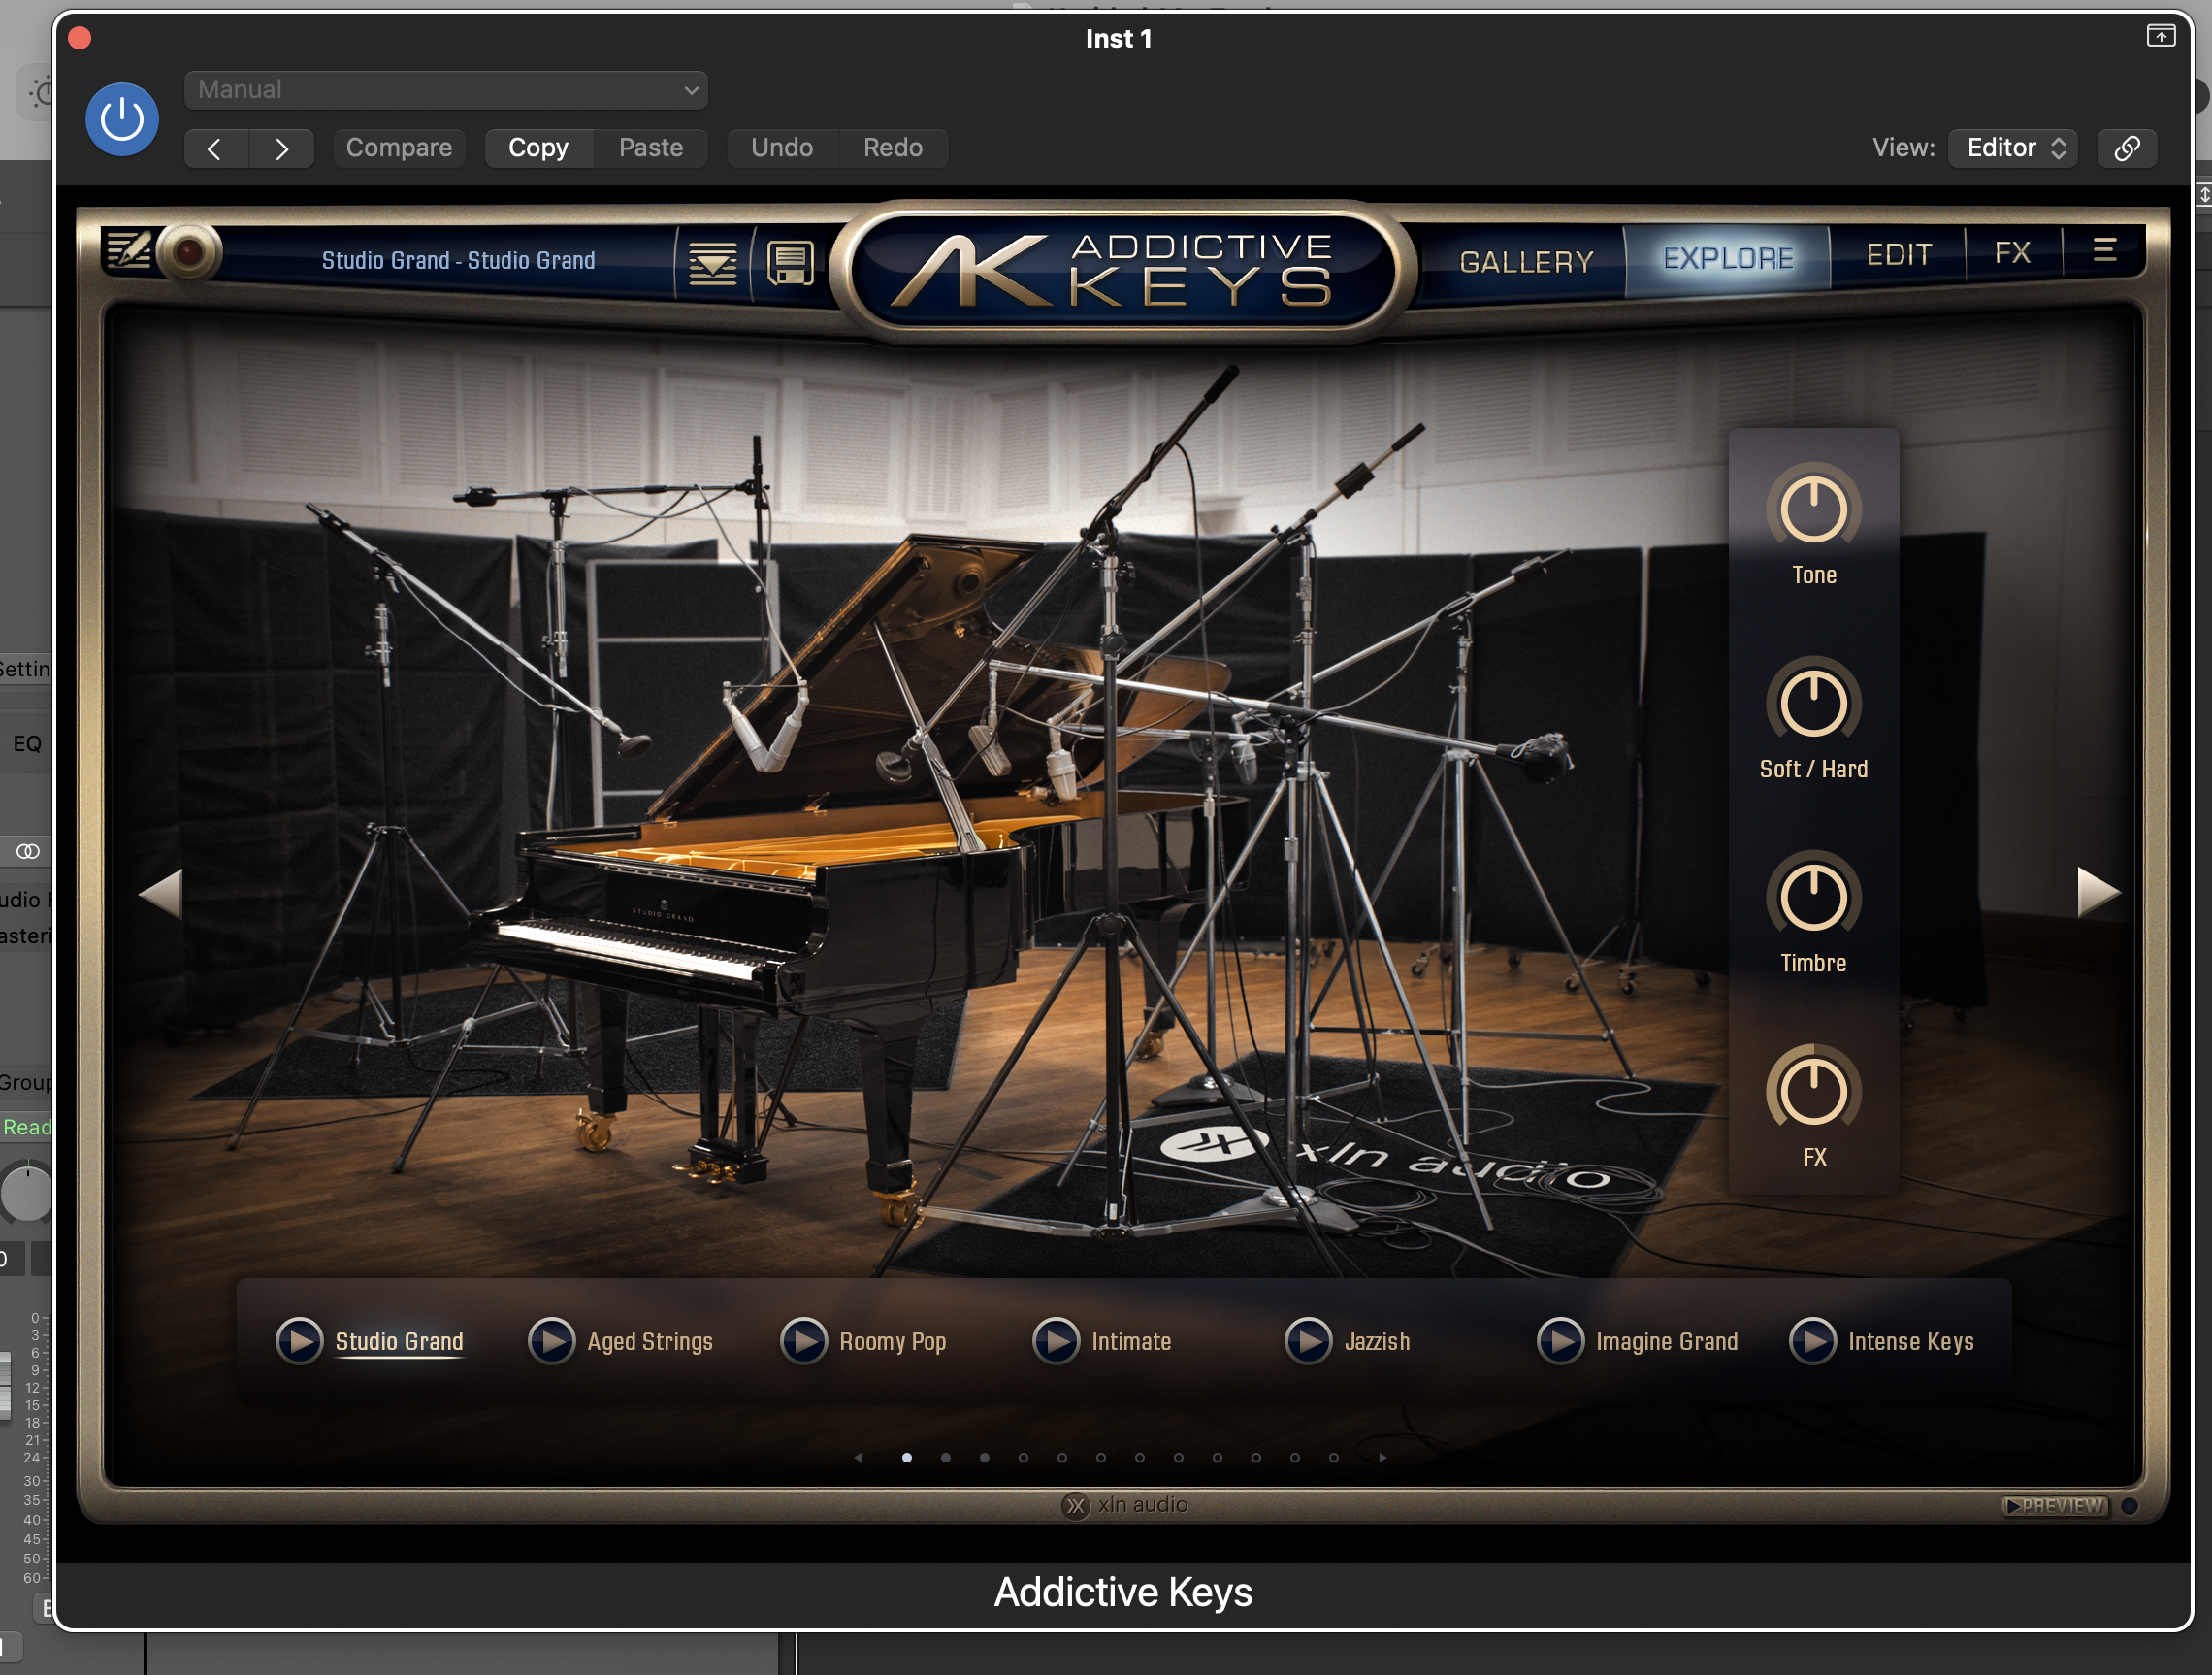The image size is (2212, 1675).
Task: Switch to the EDIT tab
Action: click(x=1898, y=255)
